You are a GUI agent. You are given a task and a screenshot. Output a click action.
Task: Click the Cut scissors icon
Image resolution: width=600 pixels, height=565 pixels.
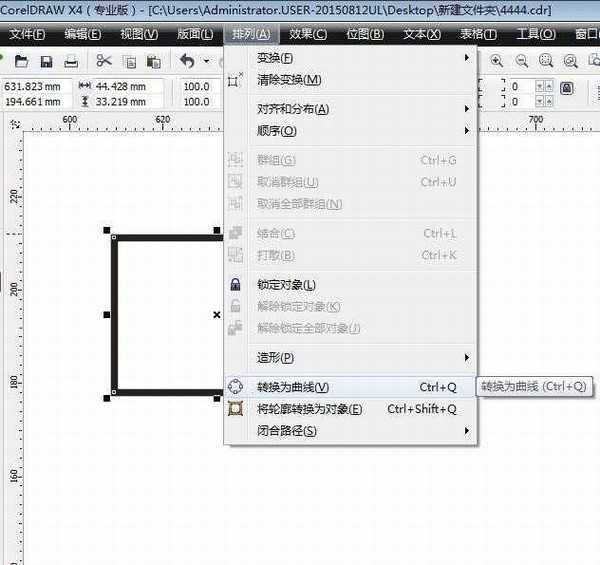point(104,62)
